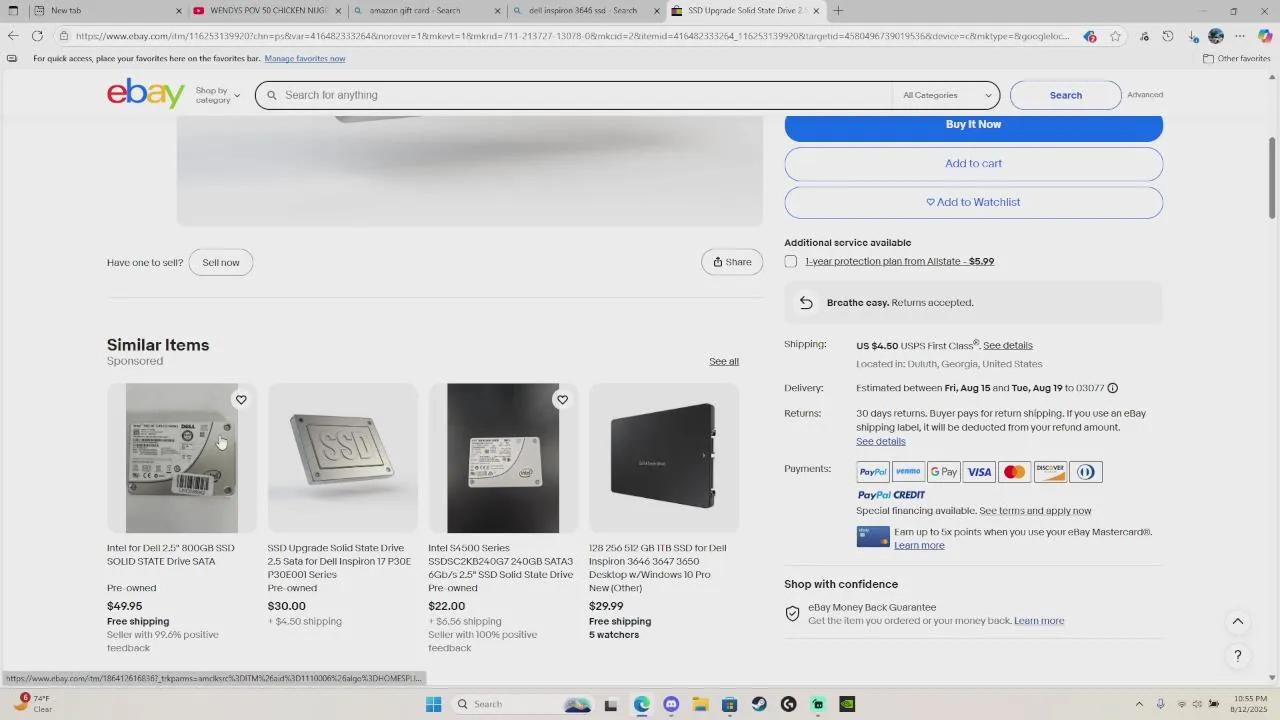Open the browser profile avatar

pyautogui.click(x=1216, y=36)
